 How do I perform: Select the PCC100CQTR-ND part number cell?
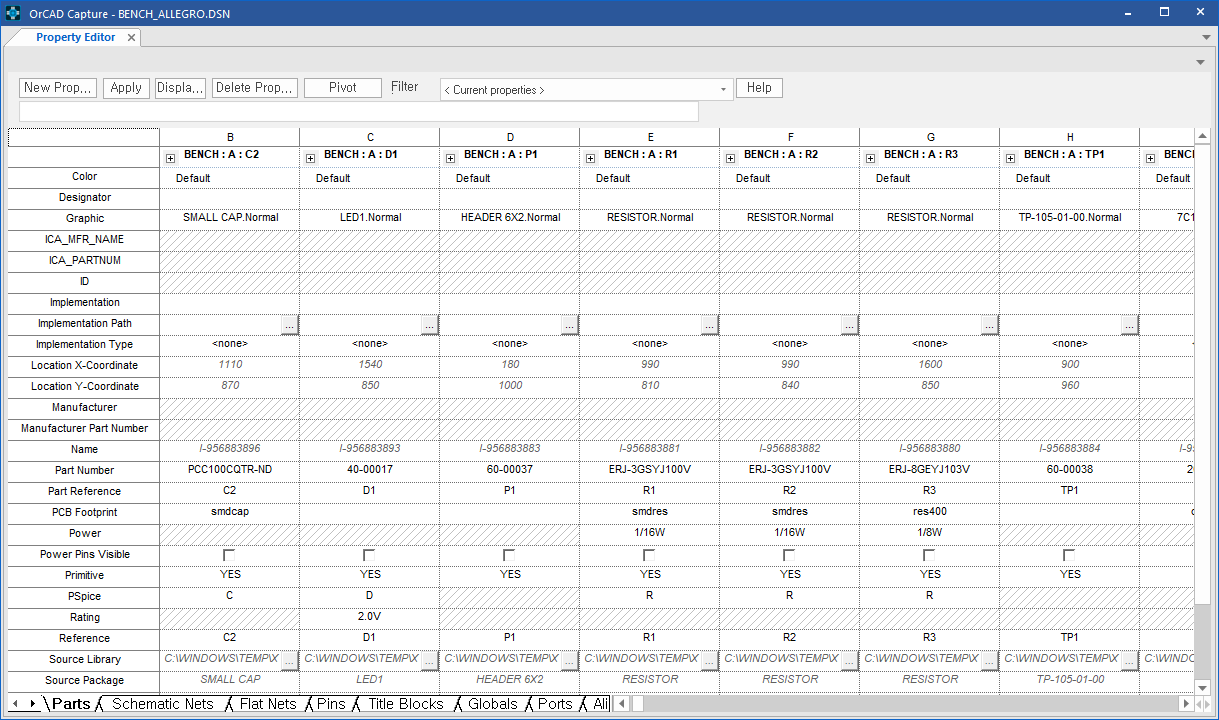pyautogui.click(x=230, y=470)
